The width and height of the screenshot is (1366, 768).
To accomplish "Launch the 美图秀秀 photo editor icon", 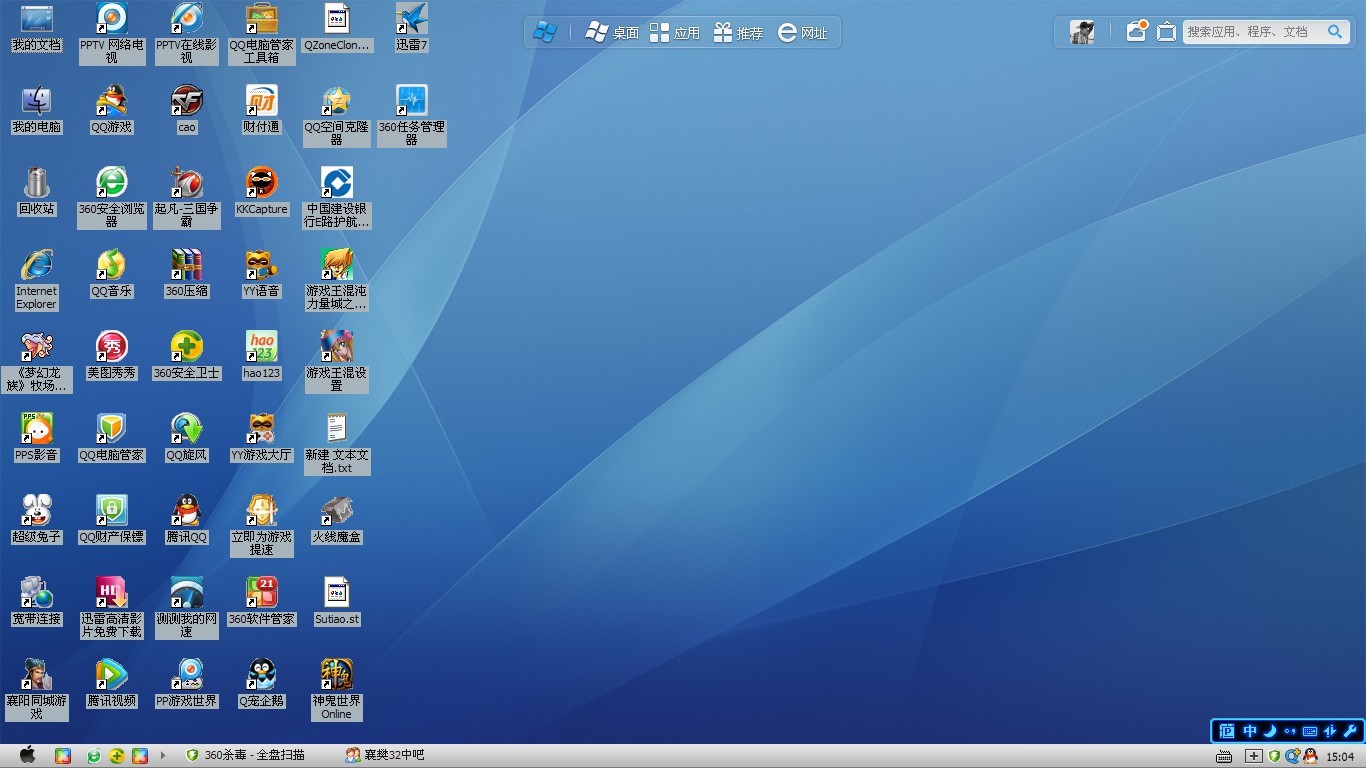I will point(111,356).
